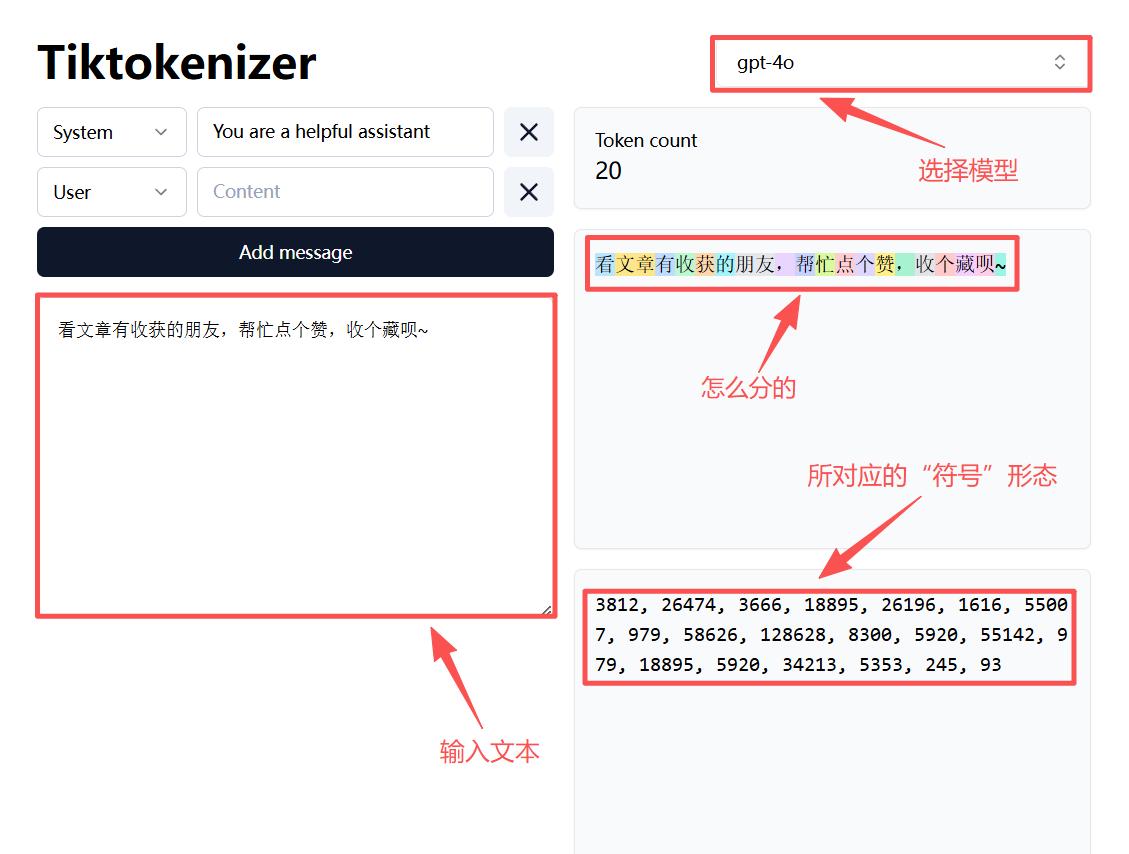Click the first token ID 3812
The height and width of the screenshot is (854, 1129).
point(616,605)
